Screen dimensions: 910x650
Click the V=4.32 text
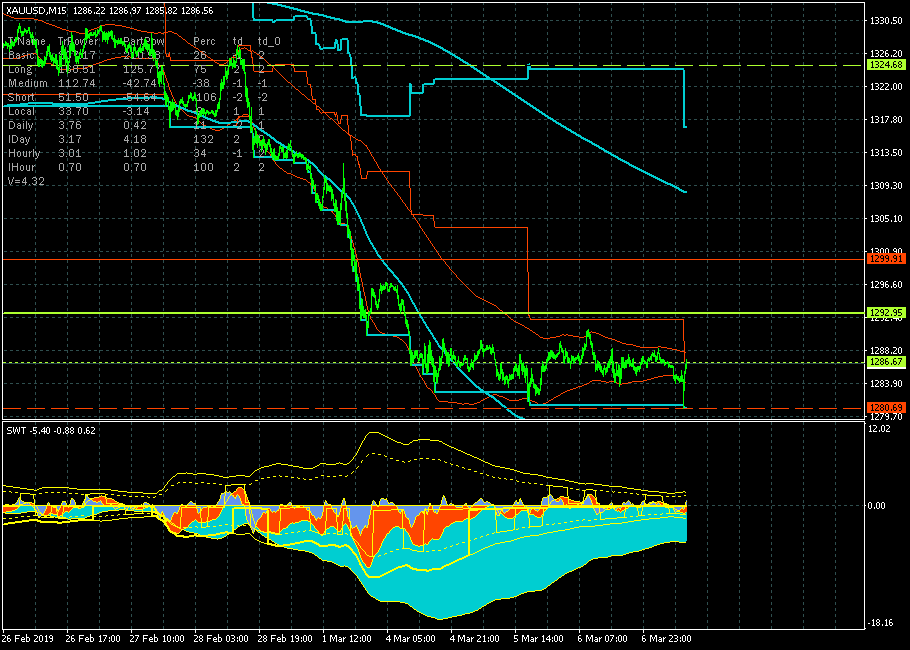(x=26, y=181)
